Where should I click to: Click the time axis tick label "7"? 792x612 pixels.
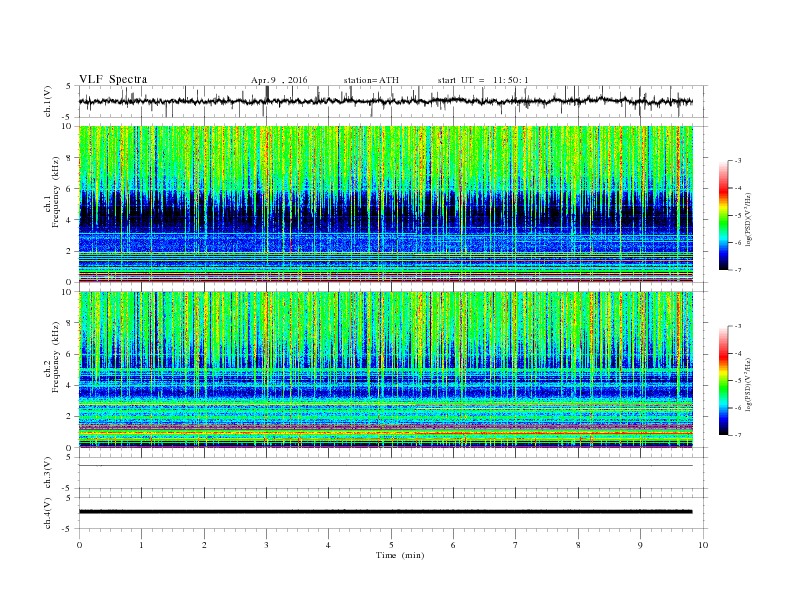pos(516,545)
